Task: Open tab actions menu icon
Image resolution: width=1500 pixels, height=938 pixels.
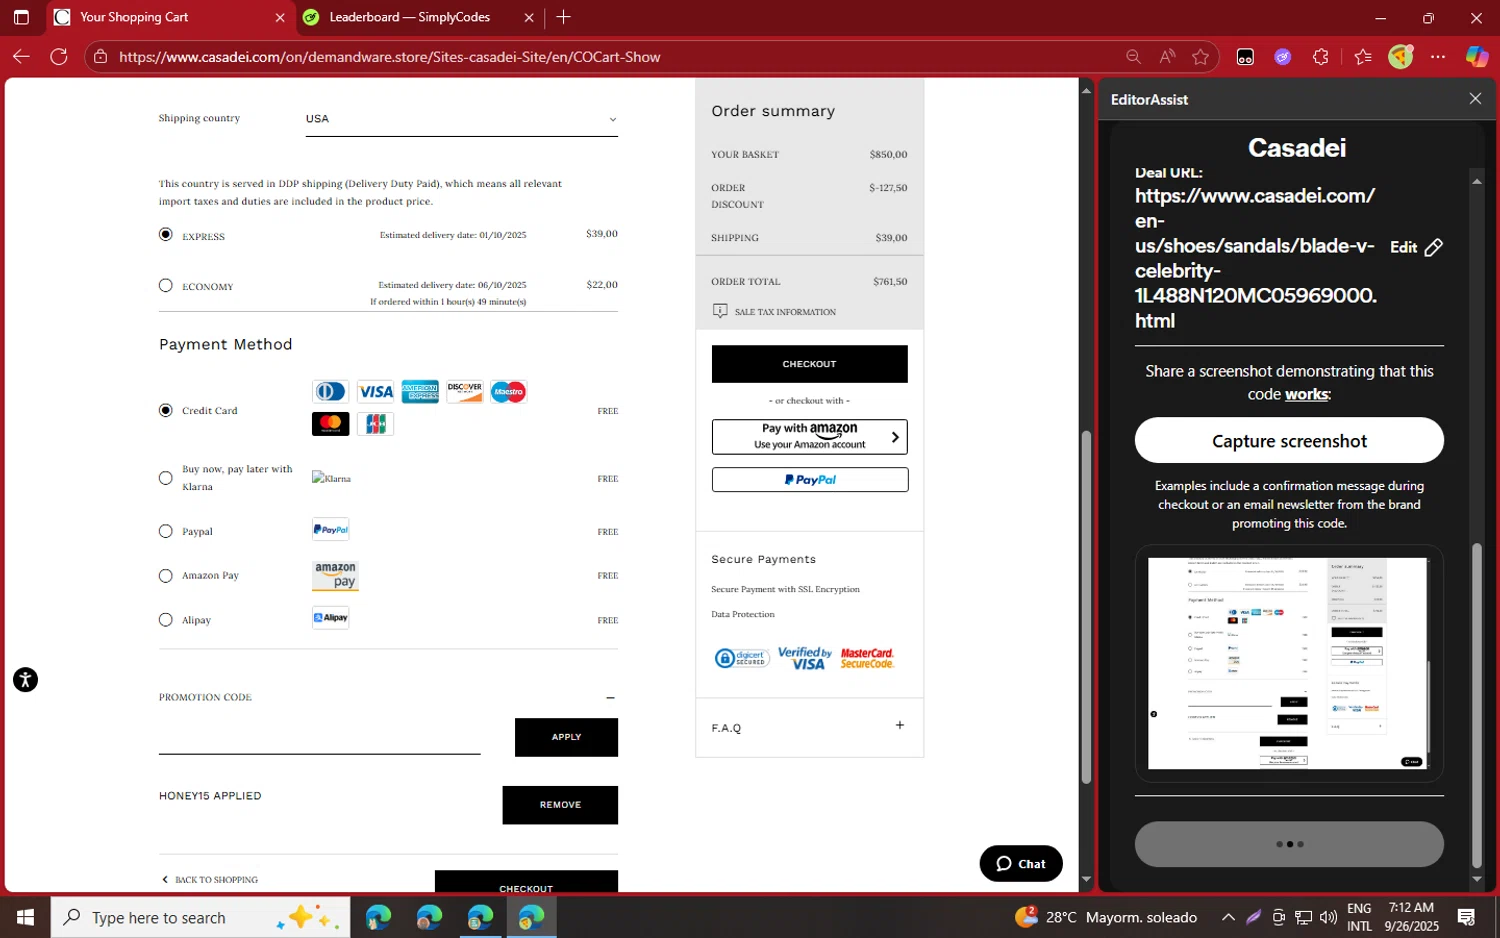Action: coord(21,17)
